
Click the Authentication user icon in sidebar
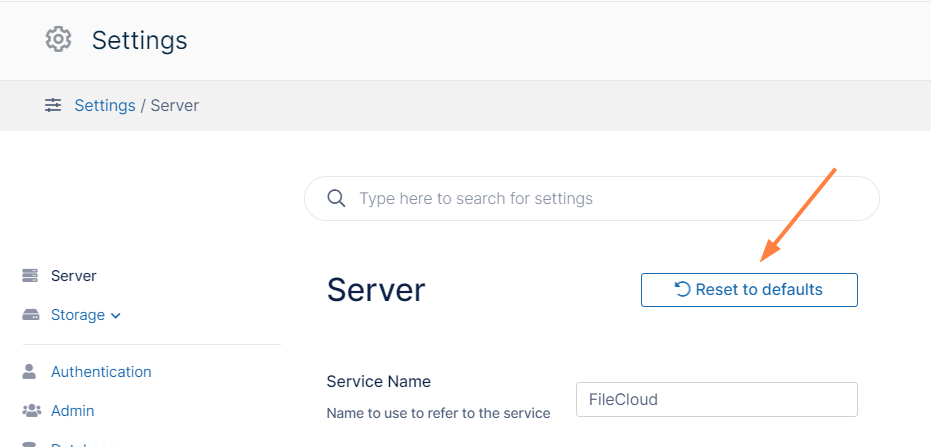(x=30, y=372)
